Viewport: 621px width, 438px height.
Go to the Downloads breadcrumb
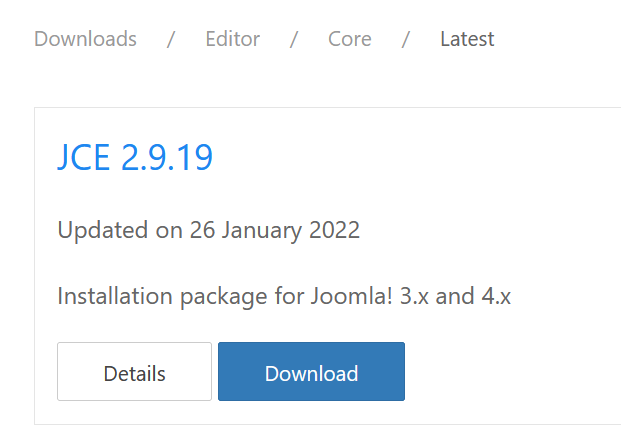click(85, 39)
